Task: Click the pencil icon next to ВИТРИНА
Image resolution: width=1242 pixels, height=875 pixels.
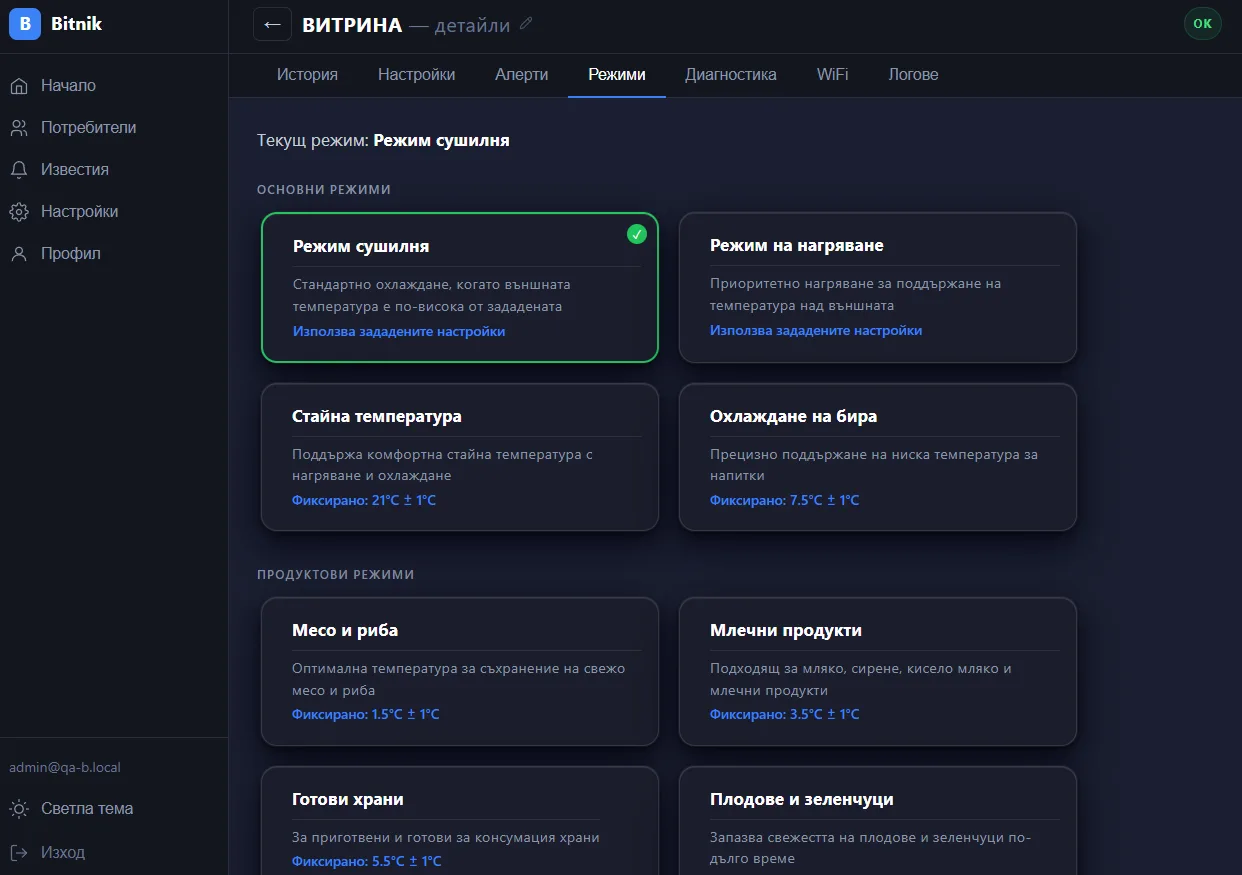Action: point(527,24)
